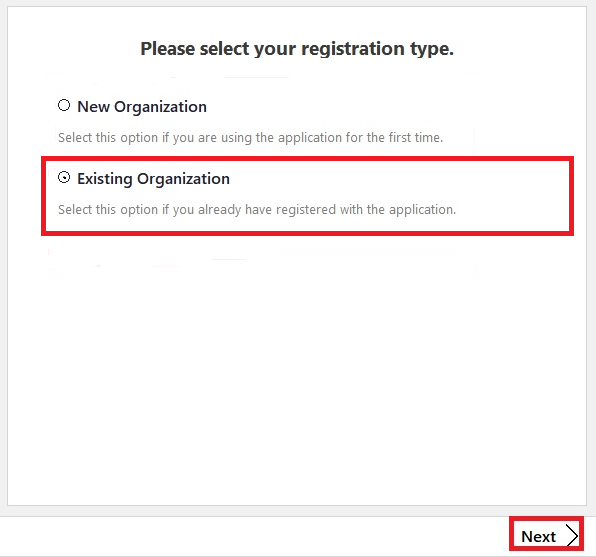Click the first-time use description under New Organization

point(250,138)
